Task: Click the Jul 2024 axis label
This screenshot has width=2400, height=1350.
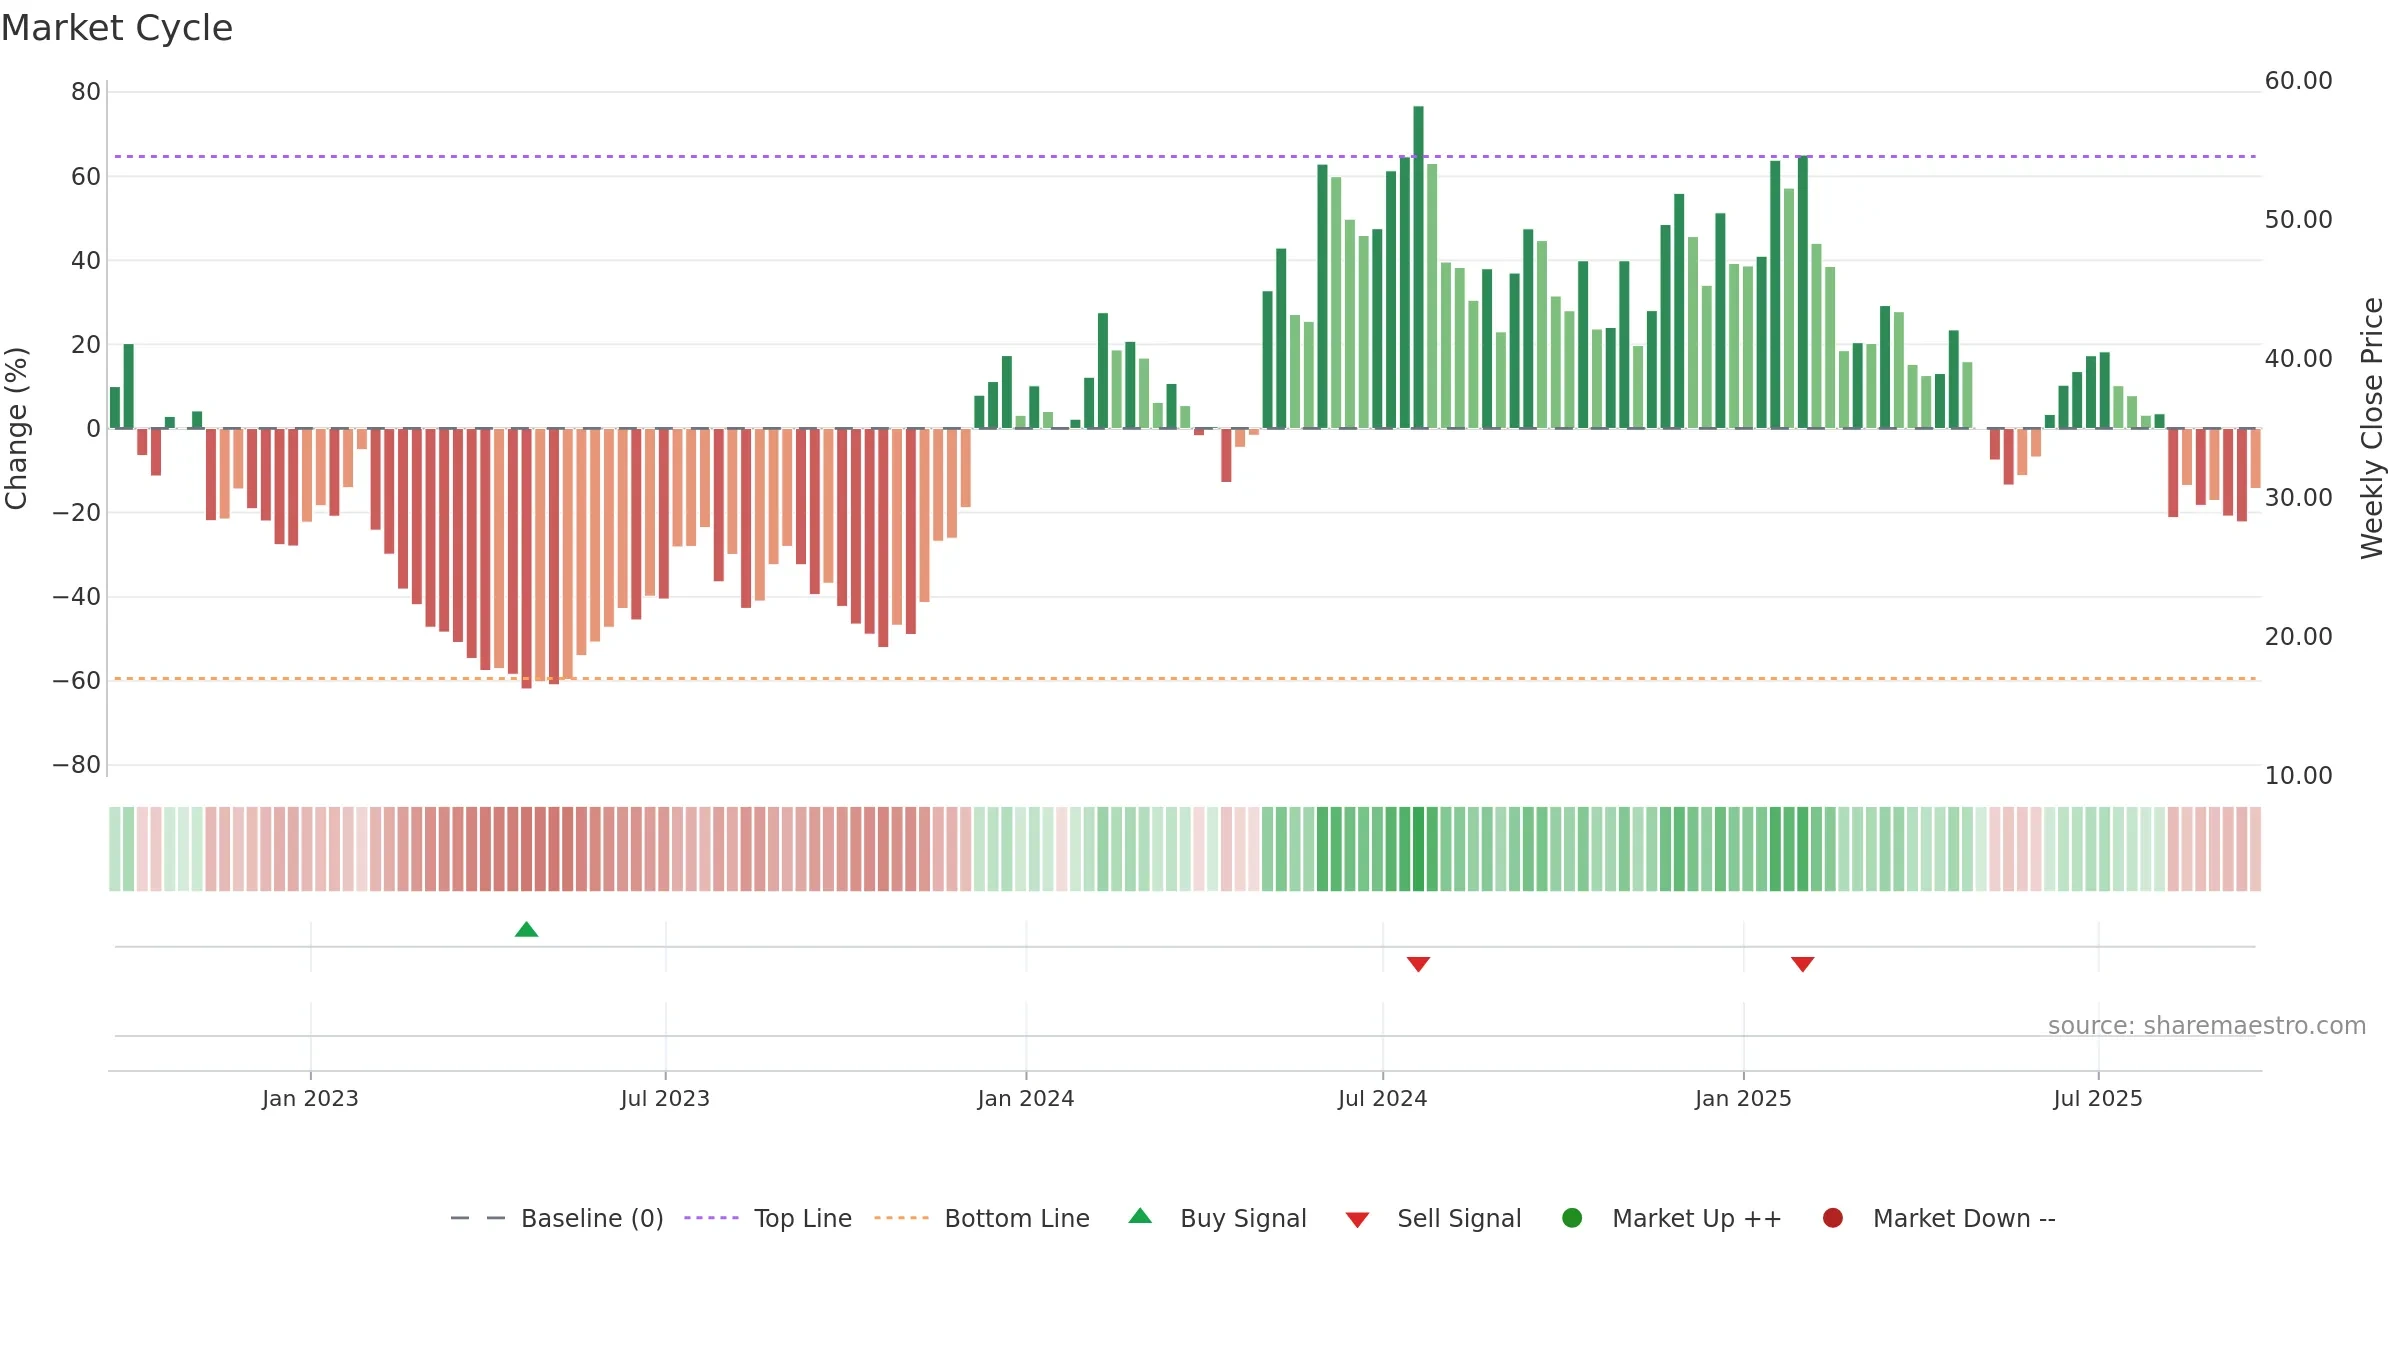Action: point(1383,1099)
